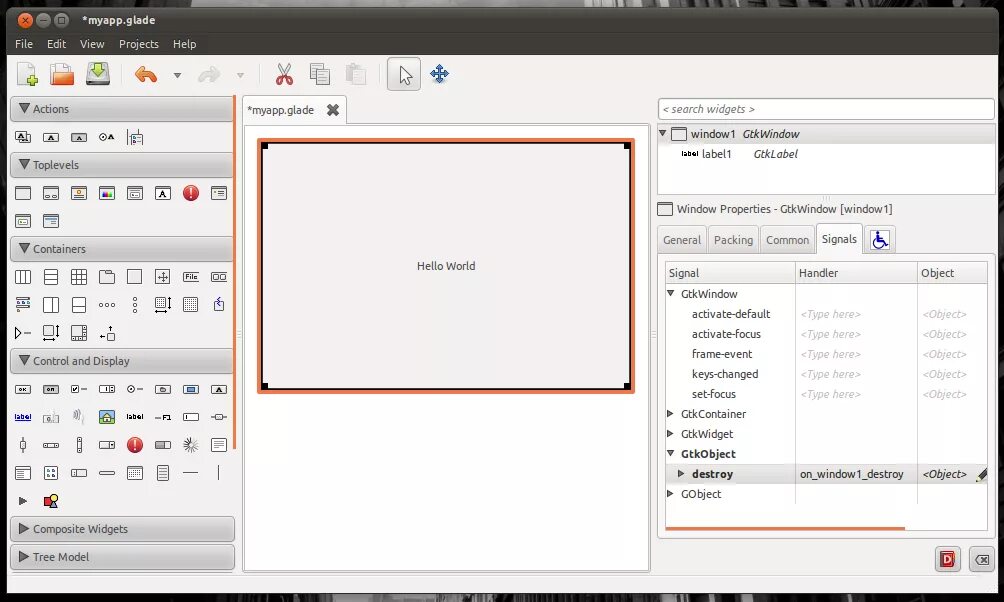Screen dimensions: 1004x602
Task: Copy the selected widget
Action: [320, 74]
